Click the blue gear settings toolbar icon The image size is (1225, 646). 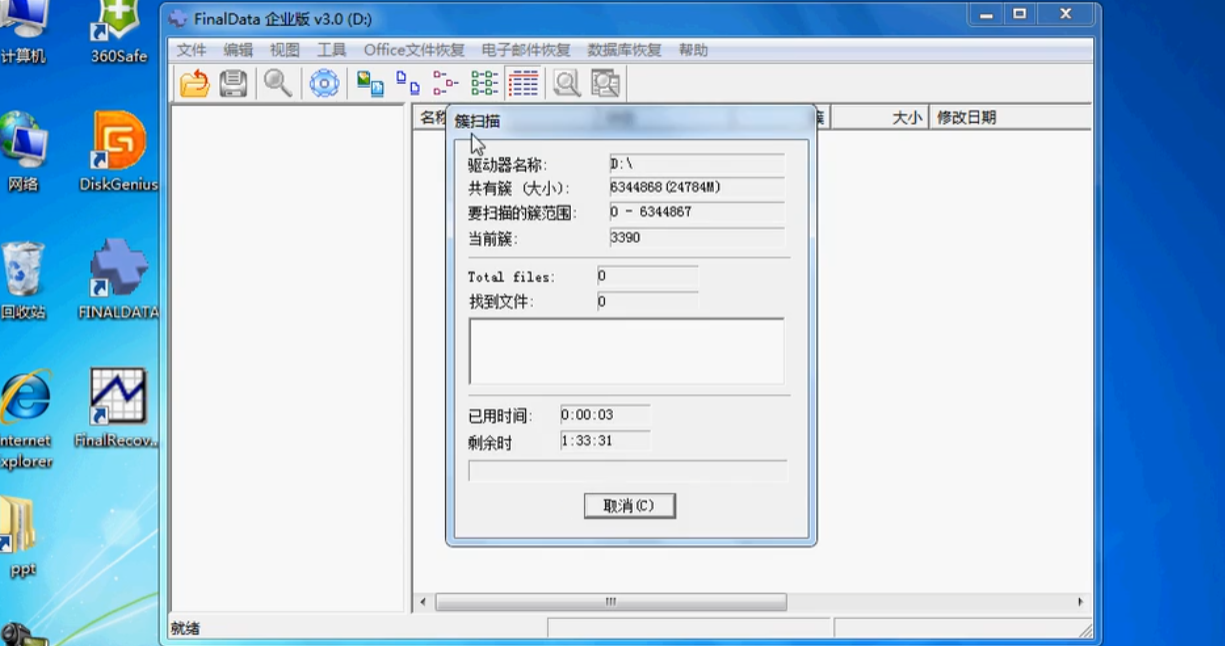[324, 84]
